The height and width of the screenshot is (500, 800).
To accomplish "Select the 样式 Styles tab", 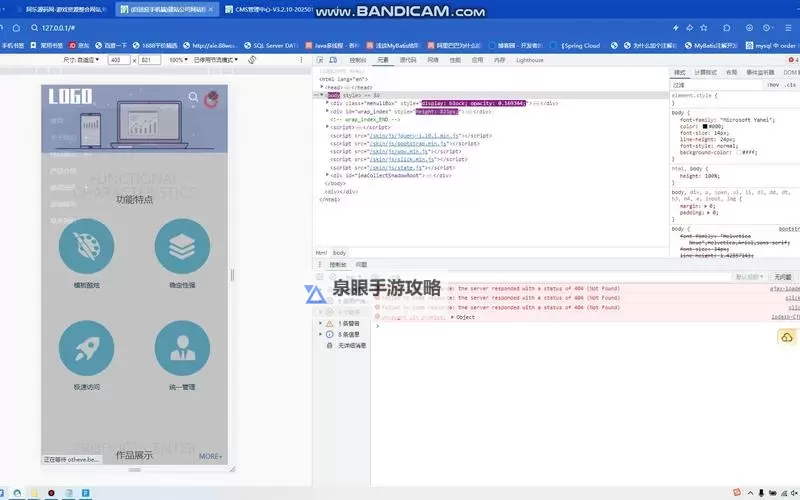I will [680, 72].
